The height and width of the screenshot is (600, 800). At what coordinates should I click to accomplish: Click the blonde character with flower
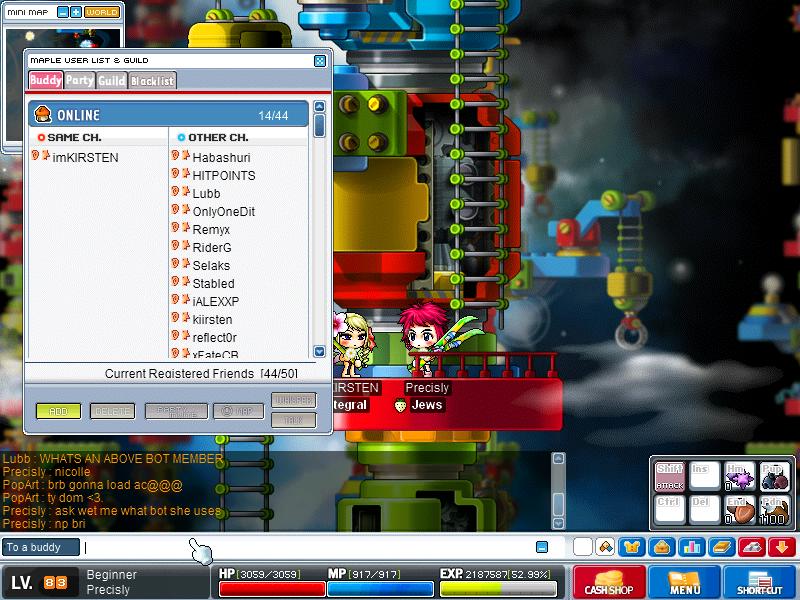(353, 343)
